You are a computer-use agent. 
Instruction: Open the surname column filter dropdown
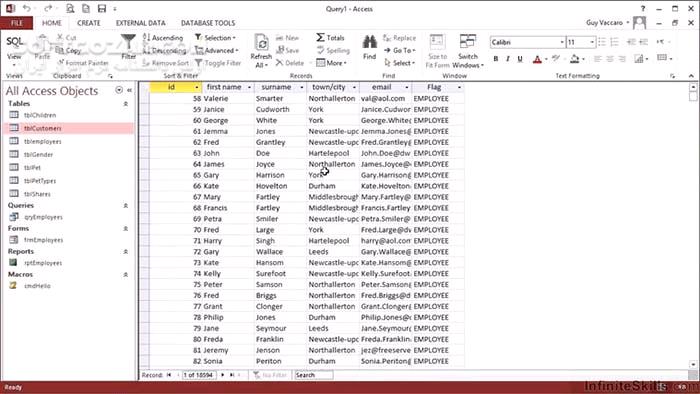click(302, 87)
